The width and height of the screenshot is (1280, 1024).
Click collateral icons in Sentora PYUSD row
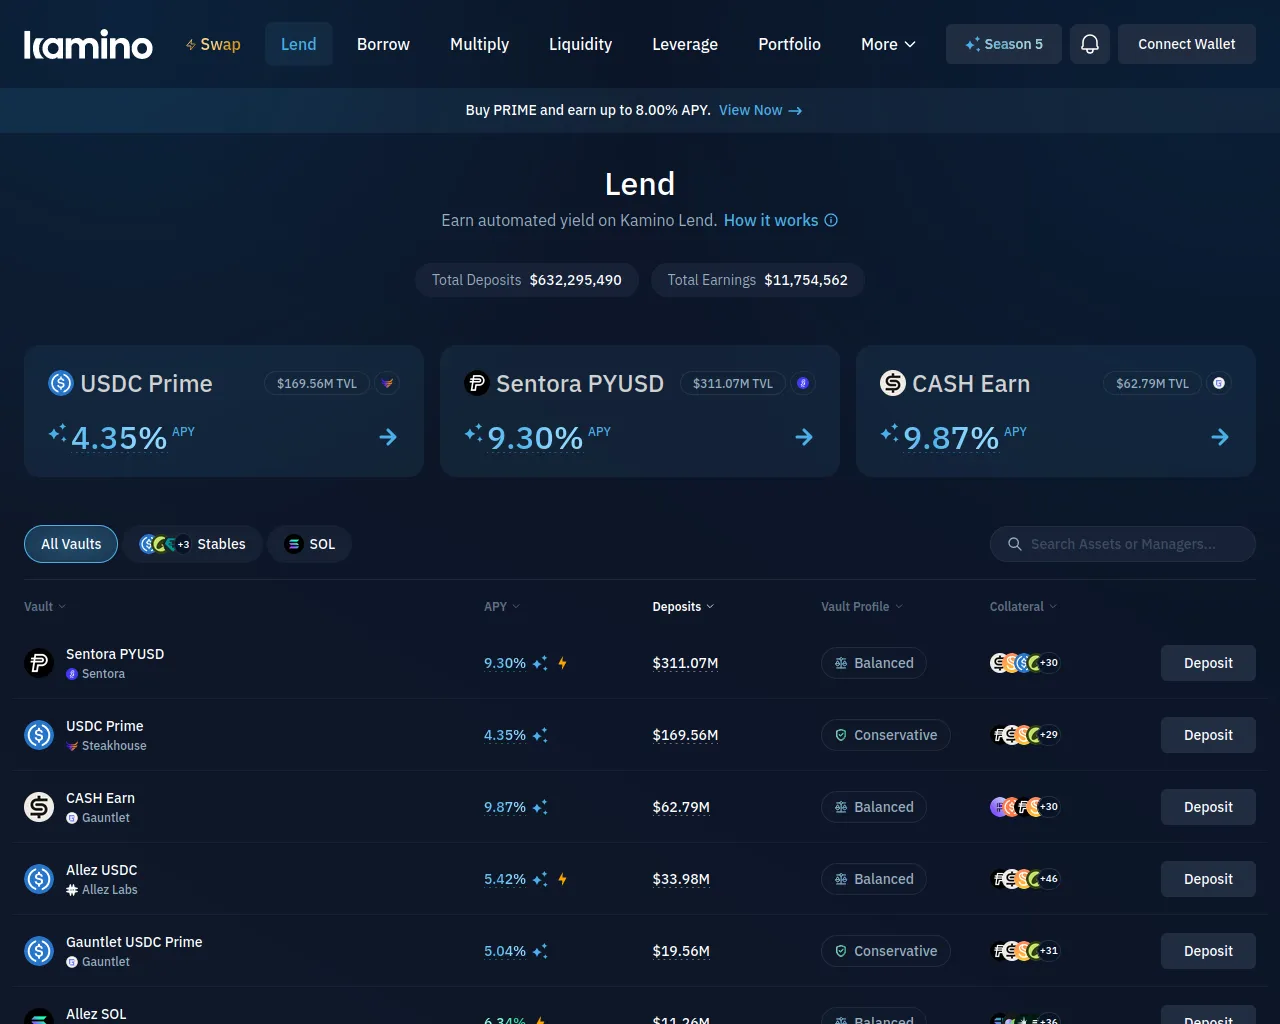pos(1025,663)
